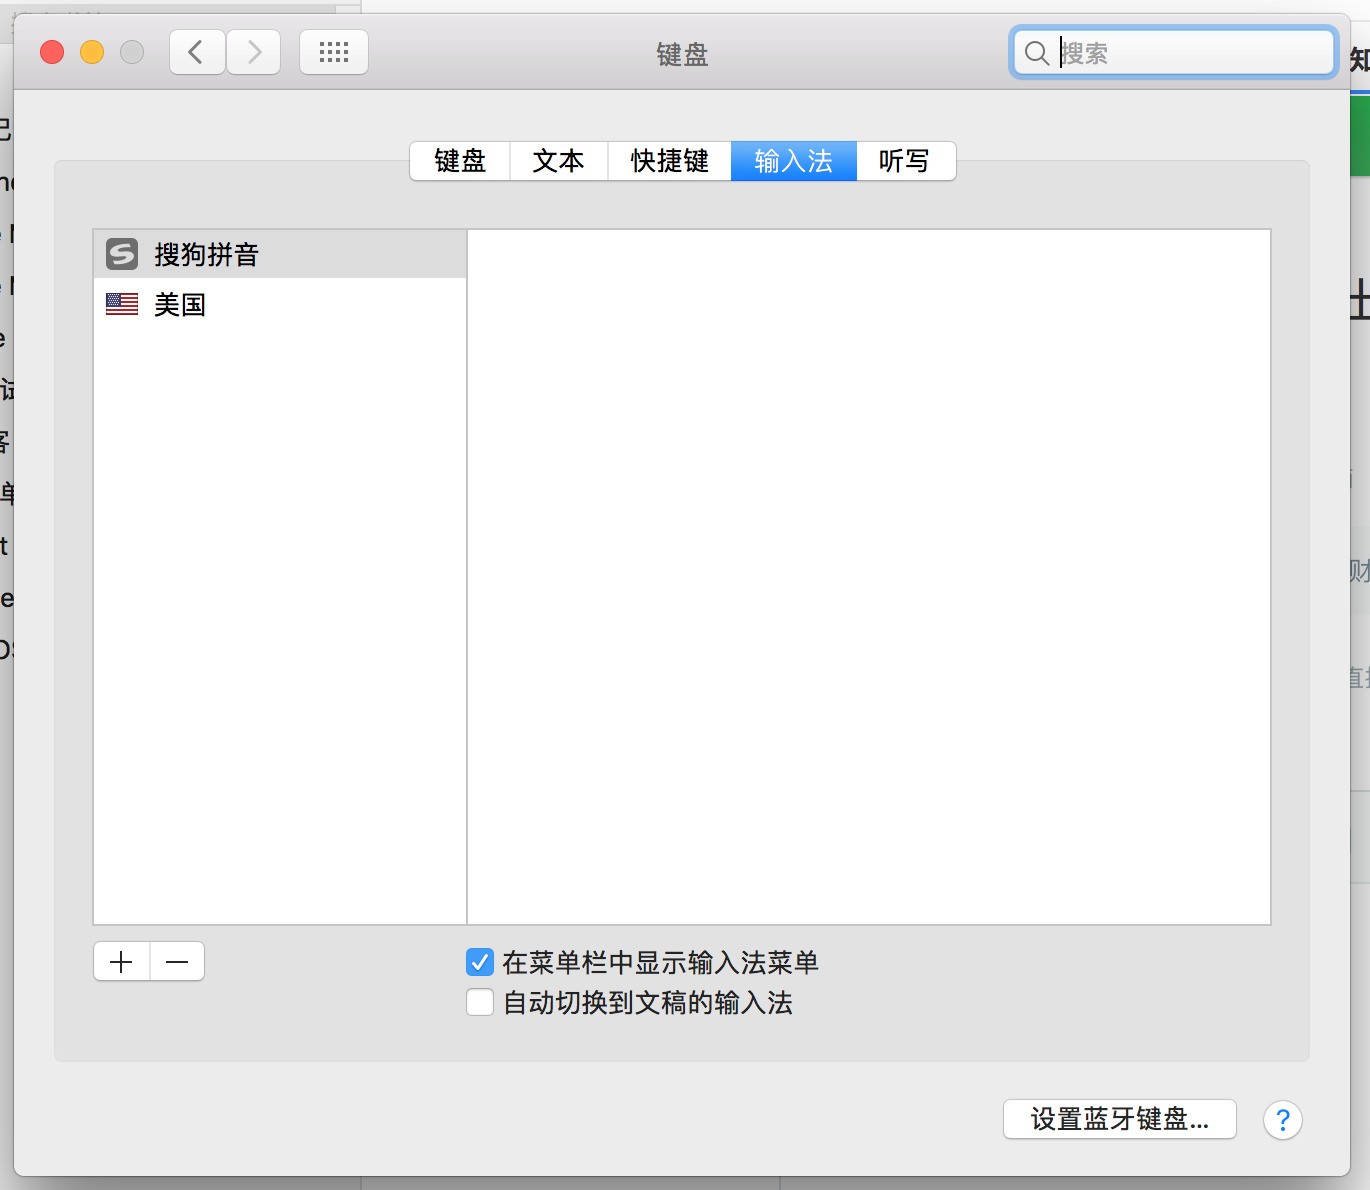The width and height of the screenshot is (1370, 1190).
Task: Go back with the left arrow button
Action: (197, 52)
